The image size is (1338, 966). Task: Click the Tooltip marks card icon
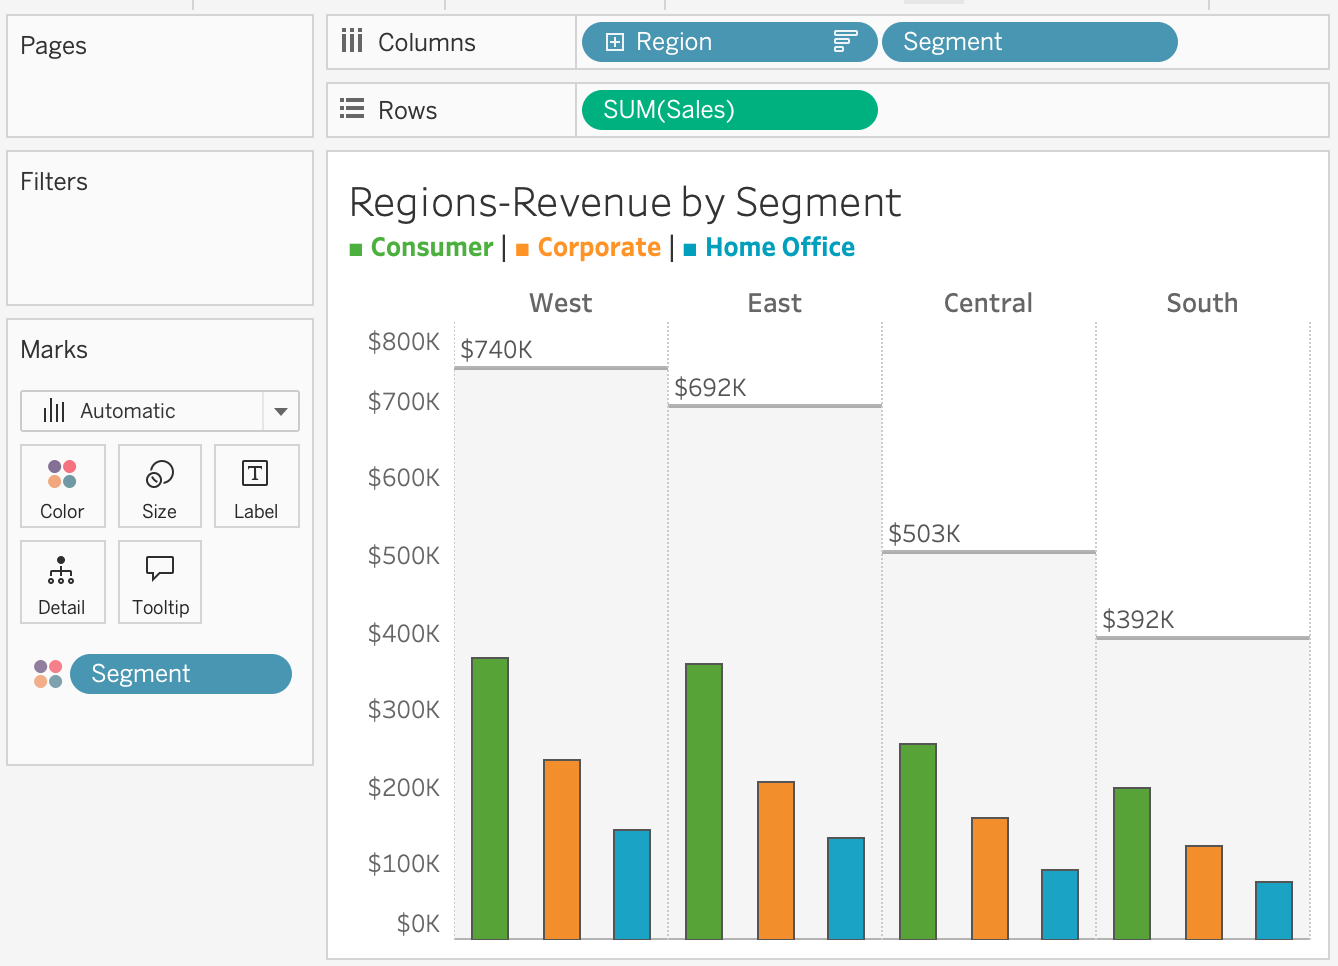[x=160, y=571]
